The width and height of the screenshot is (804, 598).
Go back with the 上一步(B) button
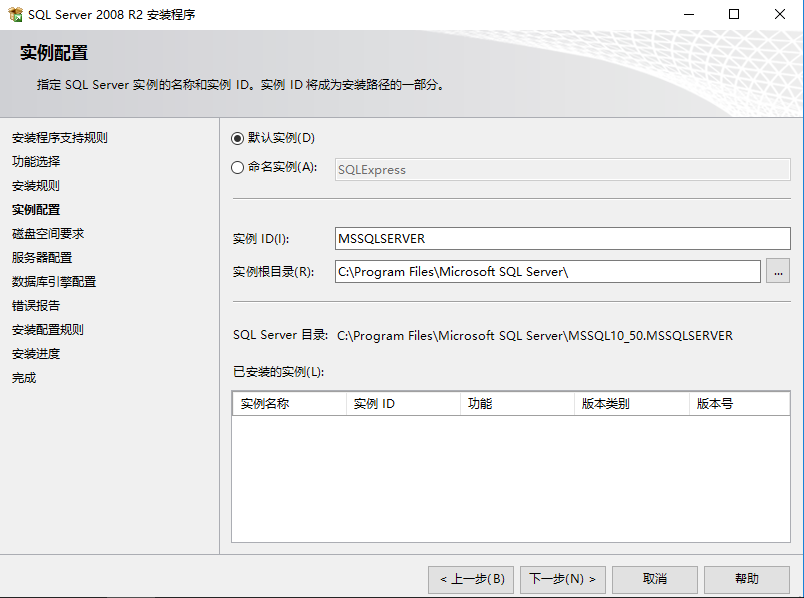pos(472,579)
